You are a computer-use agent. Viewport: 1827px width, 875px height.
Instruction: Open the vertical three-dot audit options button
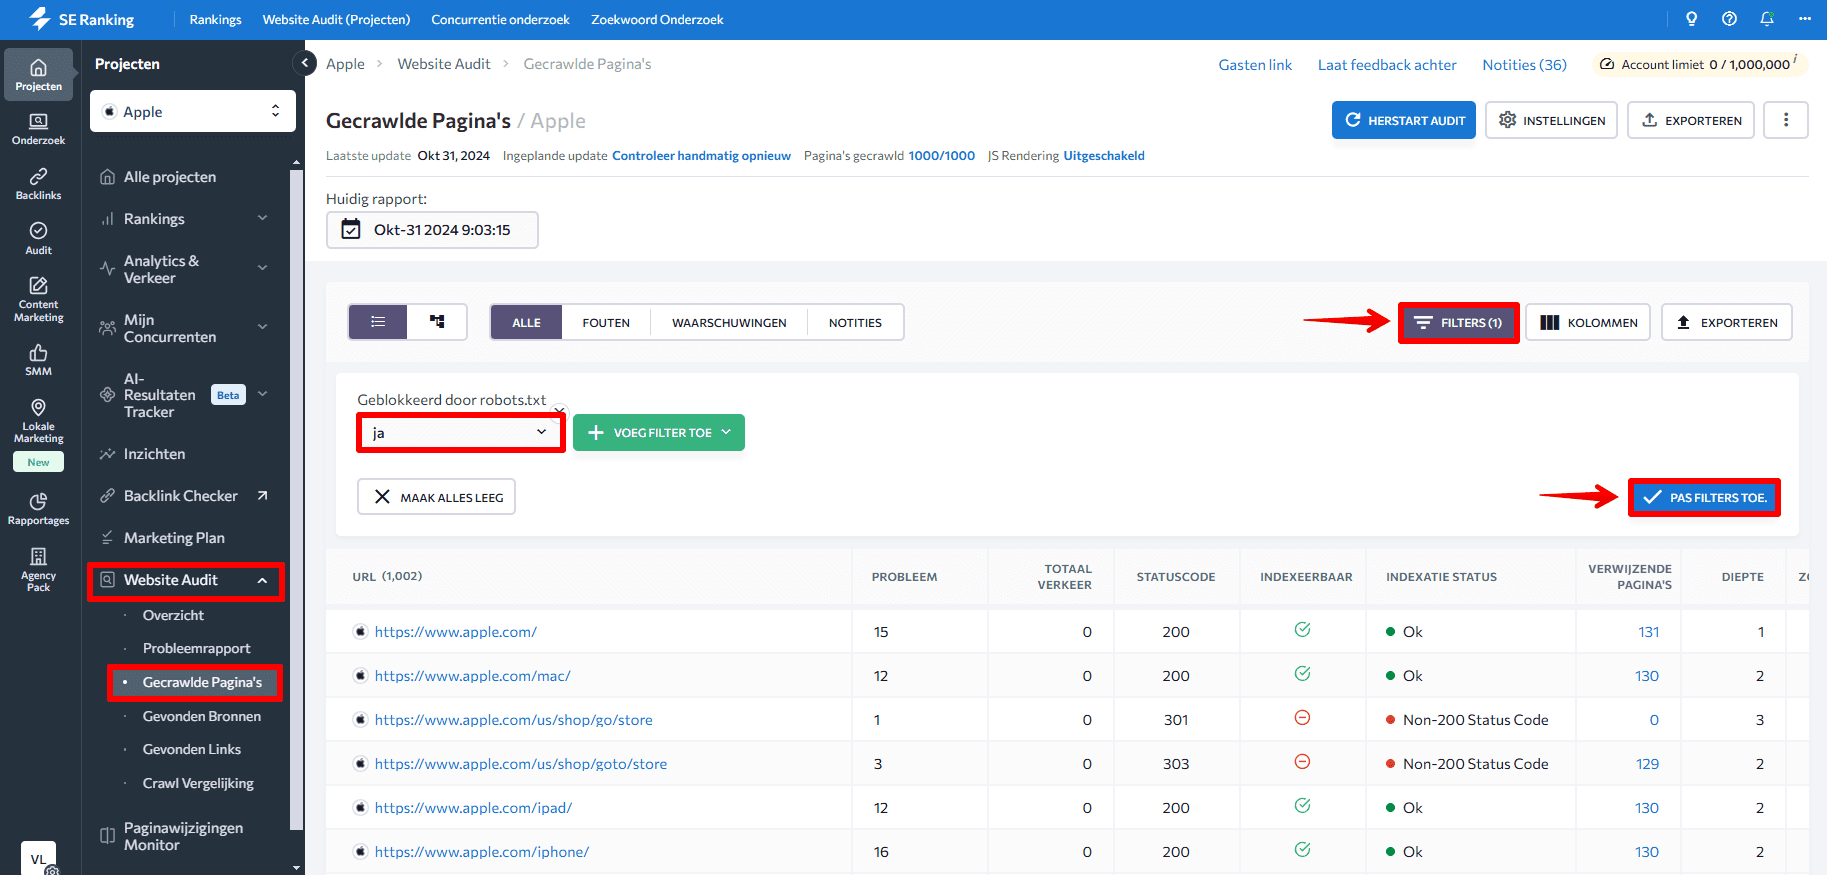tap(1786, 120)
